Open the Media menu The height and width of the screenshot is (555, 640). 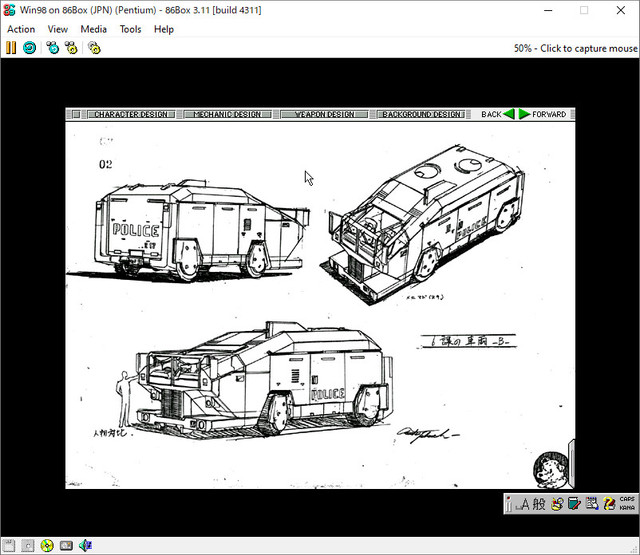click(93, 29)
